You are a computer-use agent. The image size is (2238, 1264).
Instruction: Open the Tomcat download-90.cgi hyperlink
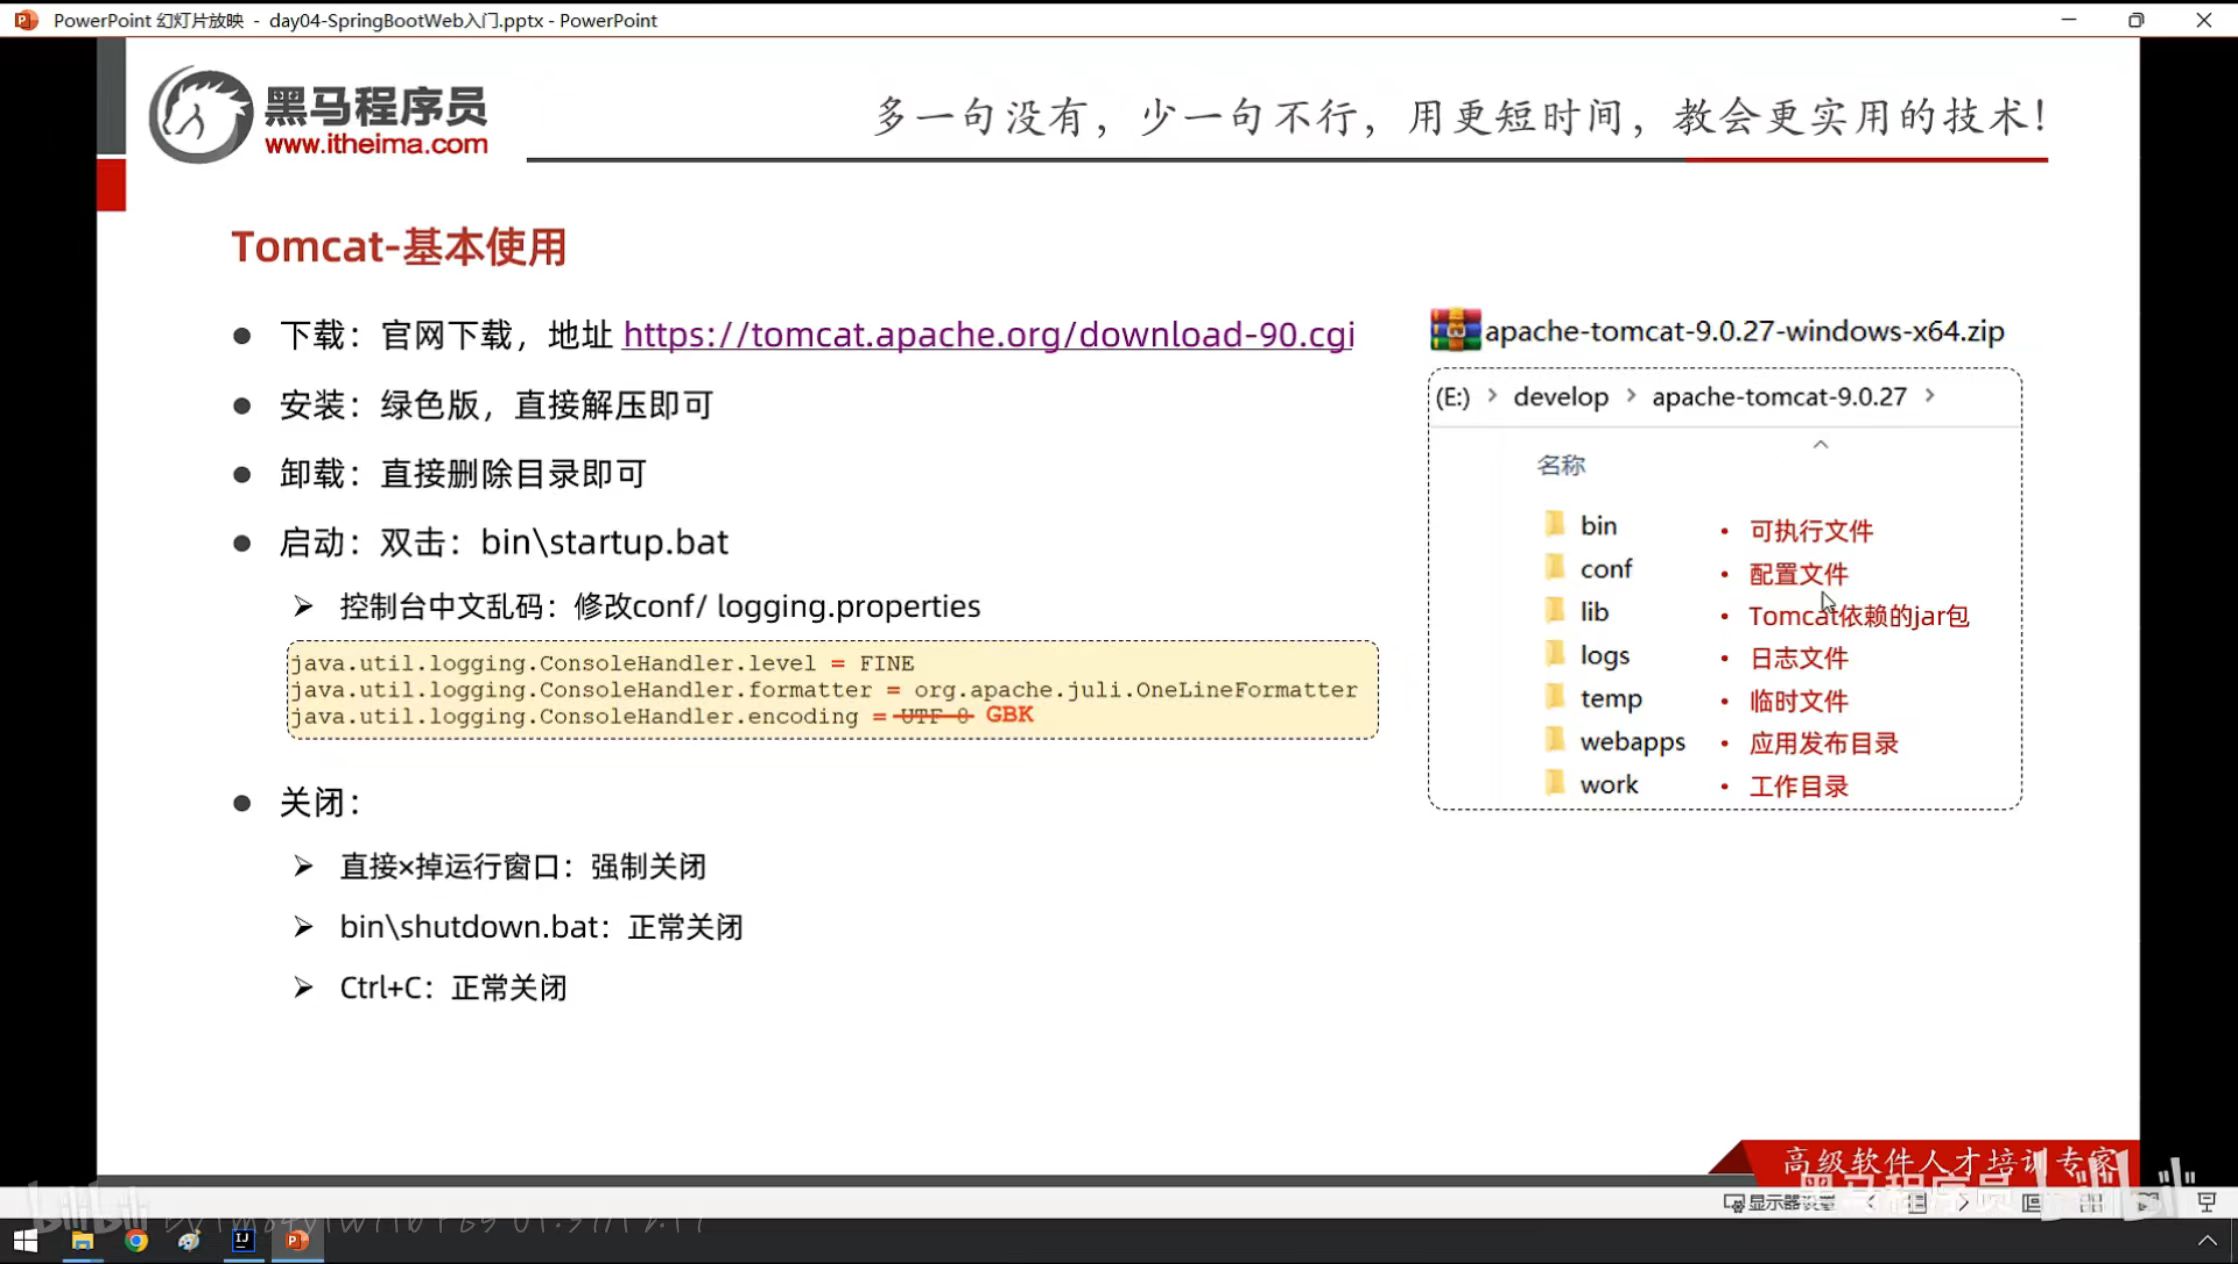pyautogui.click(x=988, y=335)
